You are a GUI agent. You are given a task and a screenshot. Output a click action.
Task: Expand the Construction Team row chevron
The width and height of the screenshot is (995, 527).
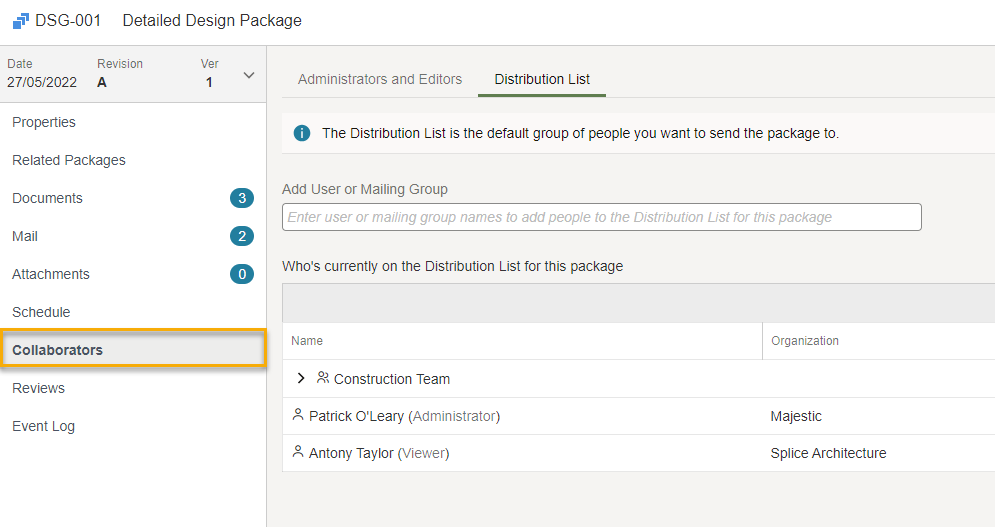[x=301, y=378]
